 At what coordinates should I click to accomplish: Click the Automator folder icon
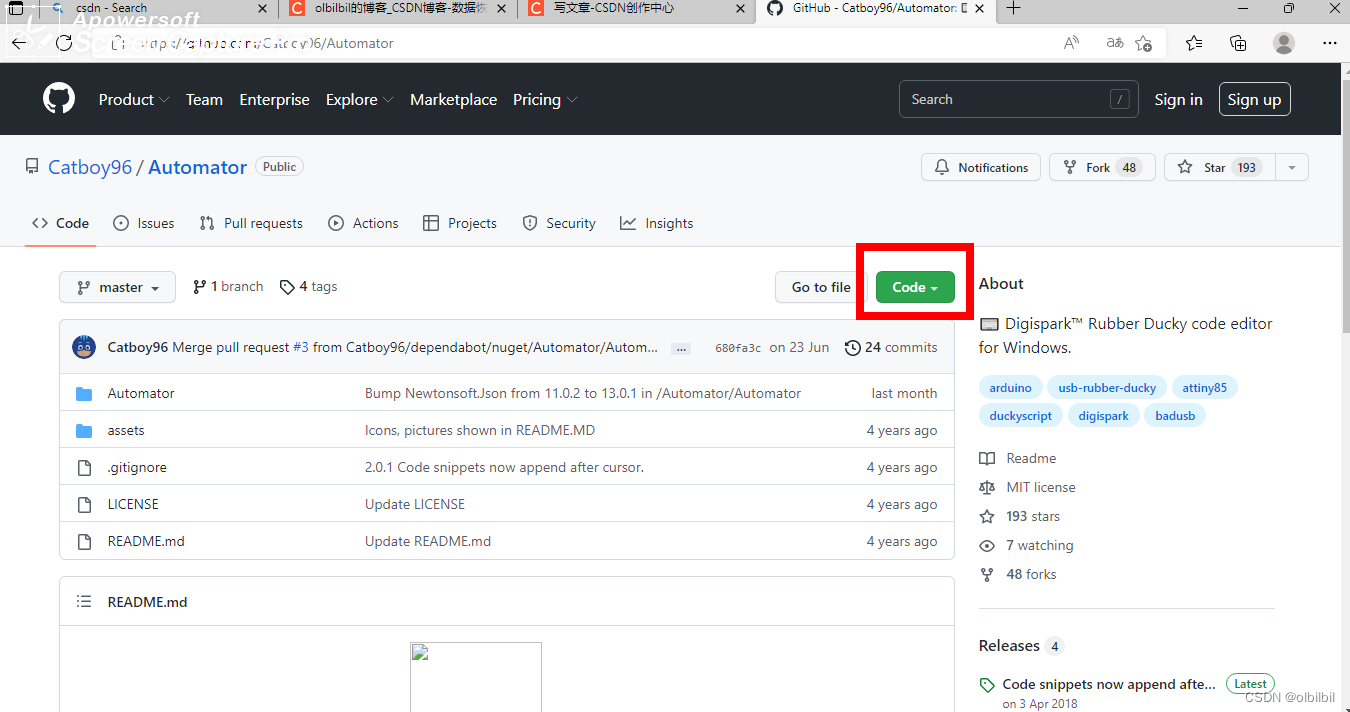click(x=84, y=393)
